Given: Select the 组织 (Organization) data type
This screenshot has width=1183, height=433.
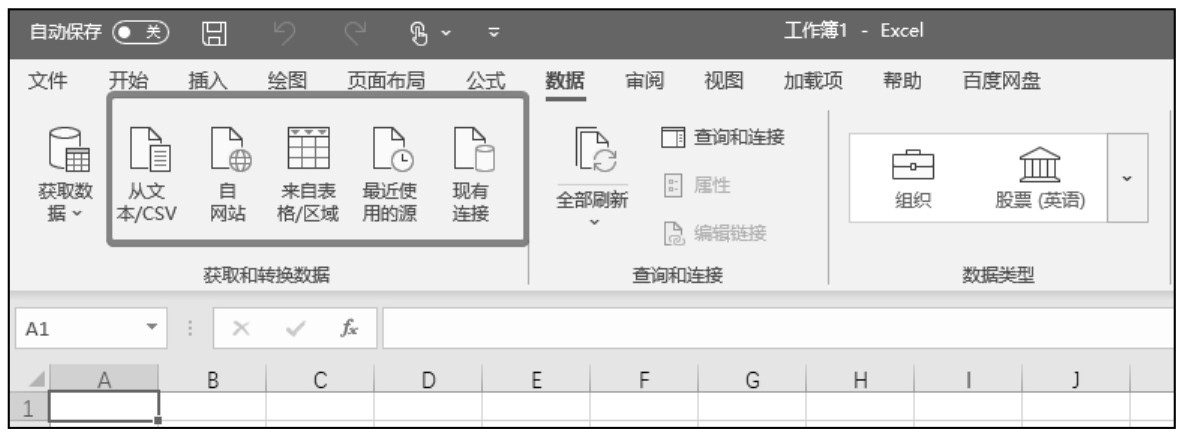Looking at the screenshot, I should pyautogui.click(x=913, y=177).
